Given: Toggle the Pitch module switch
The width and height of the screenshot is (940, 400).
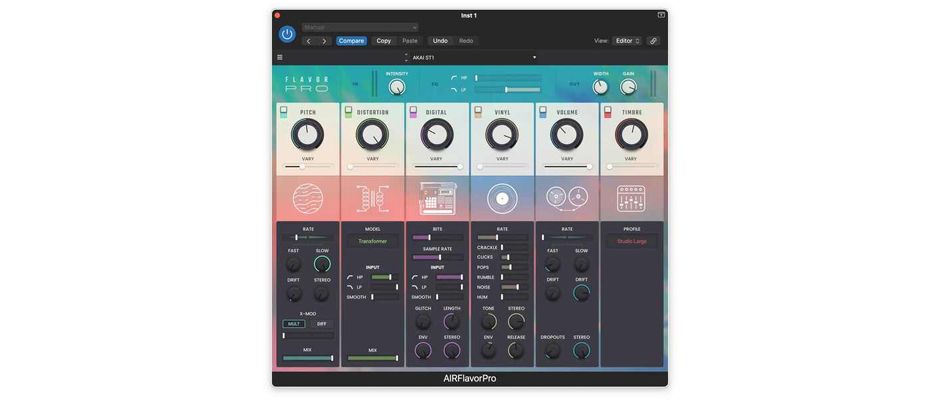Looking at the screenshot, I should 284,112.
